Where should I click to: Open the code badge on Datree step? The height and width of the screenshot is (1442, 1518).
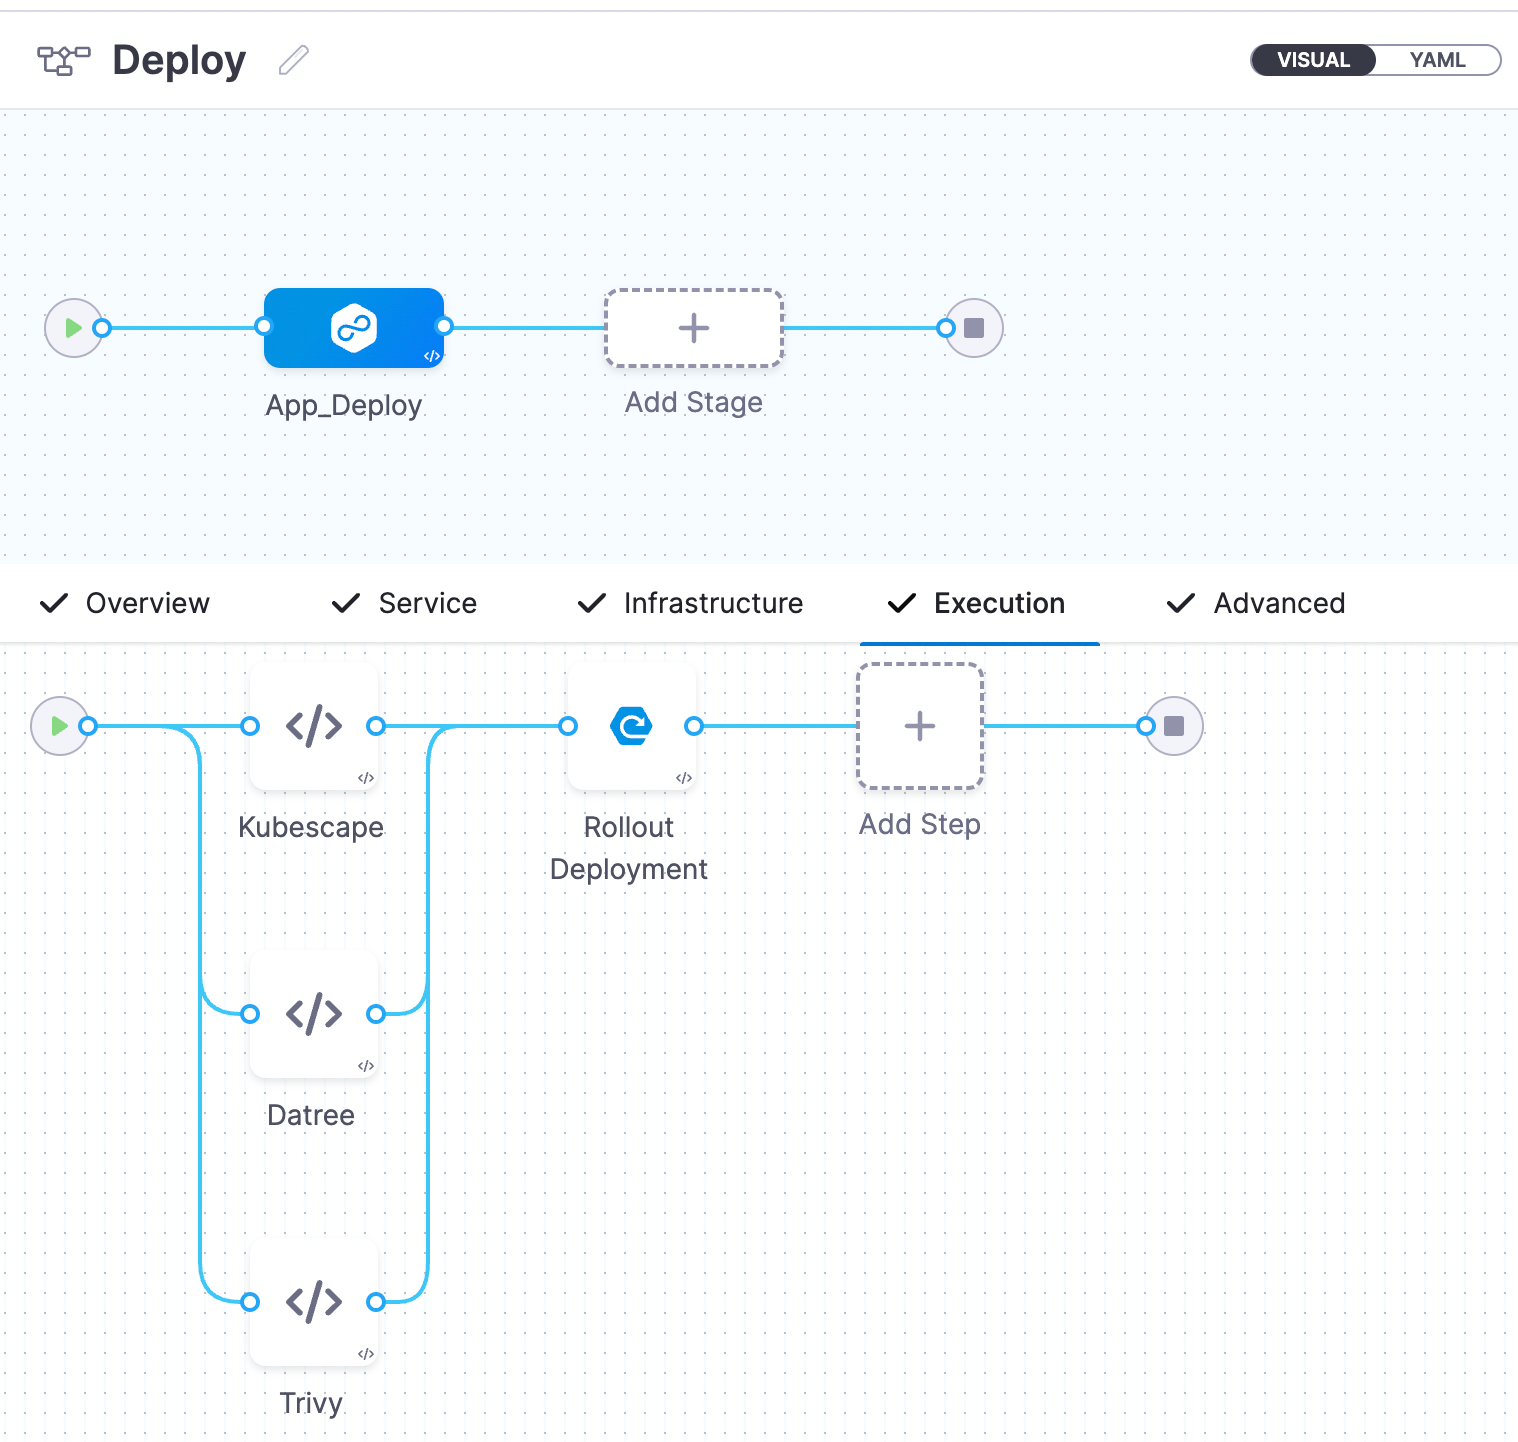[x=366, y=1066]
